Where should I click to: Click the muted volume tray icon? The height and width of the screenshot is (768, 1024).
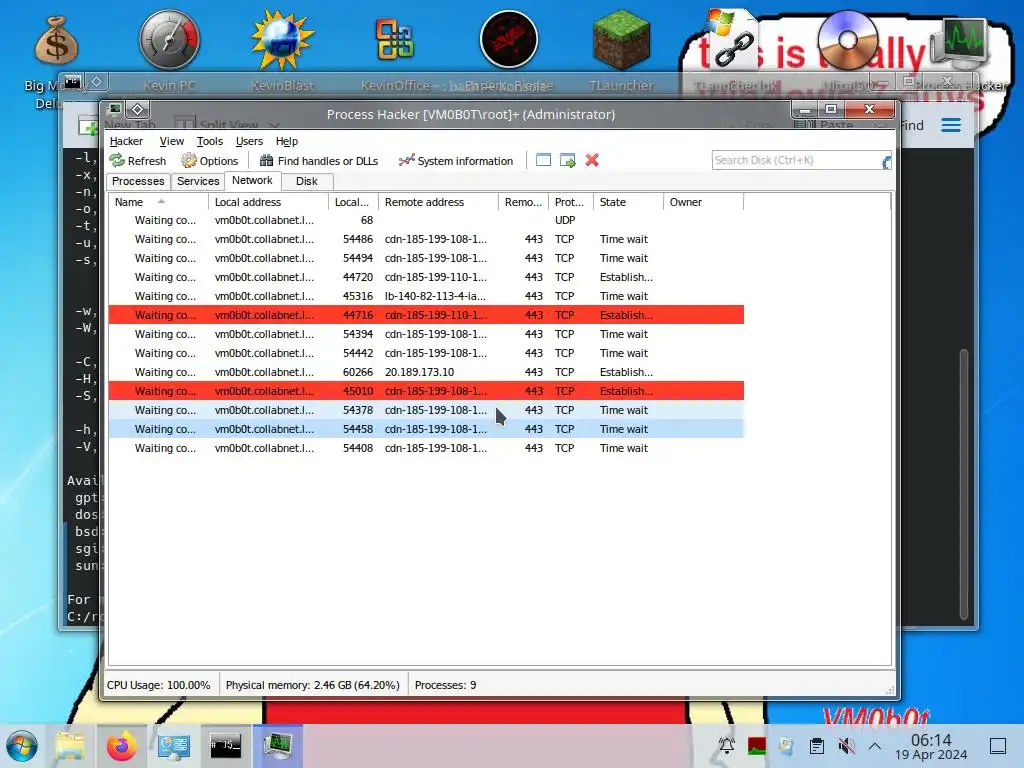pyautogui.click(x=846, y=746)
